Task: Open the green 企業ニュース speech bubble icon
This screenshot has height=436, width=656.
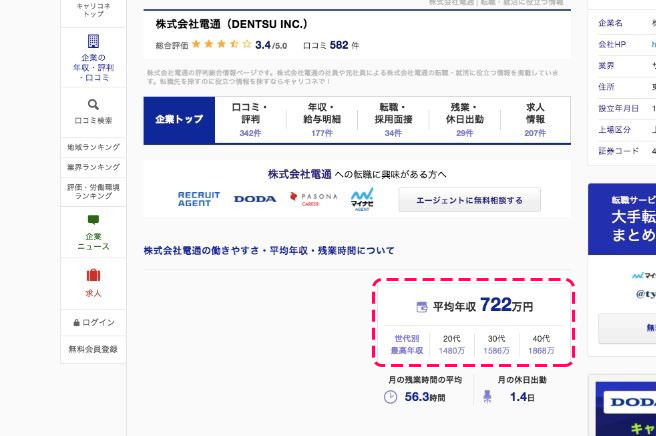Action: click(x=93, y=220)
